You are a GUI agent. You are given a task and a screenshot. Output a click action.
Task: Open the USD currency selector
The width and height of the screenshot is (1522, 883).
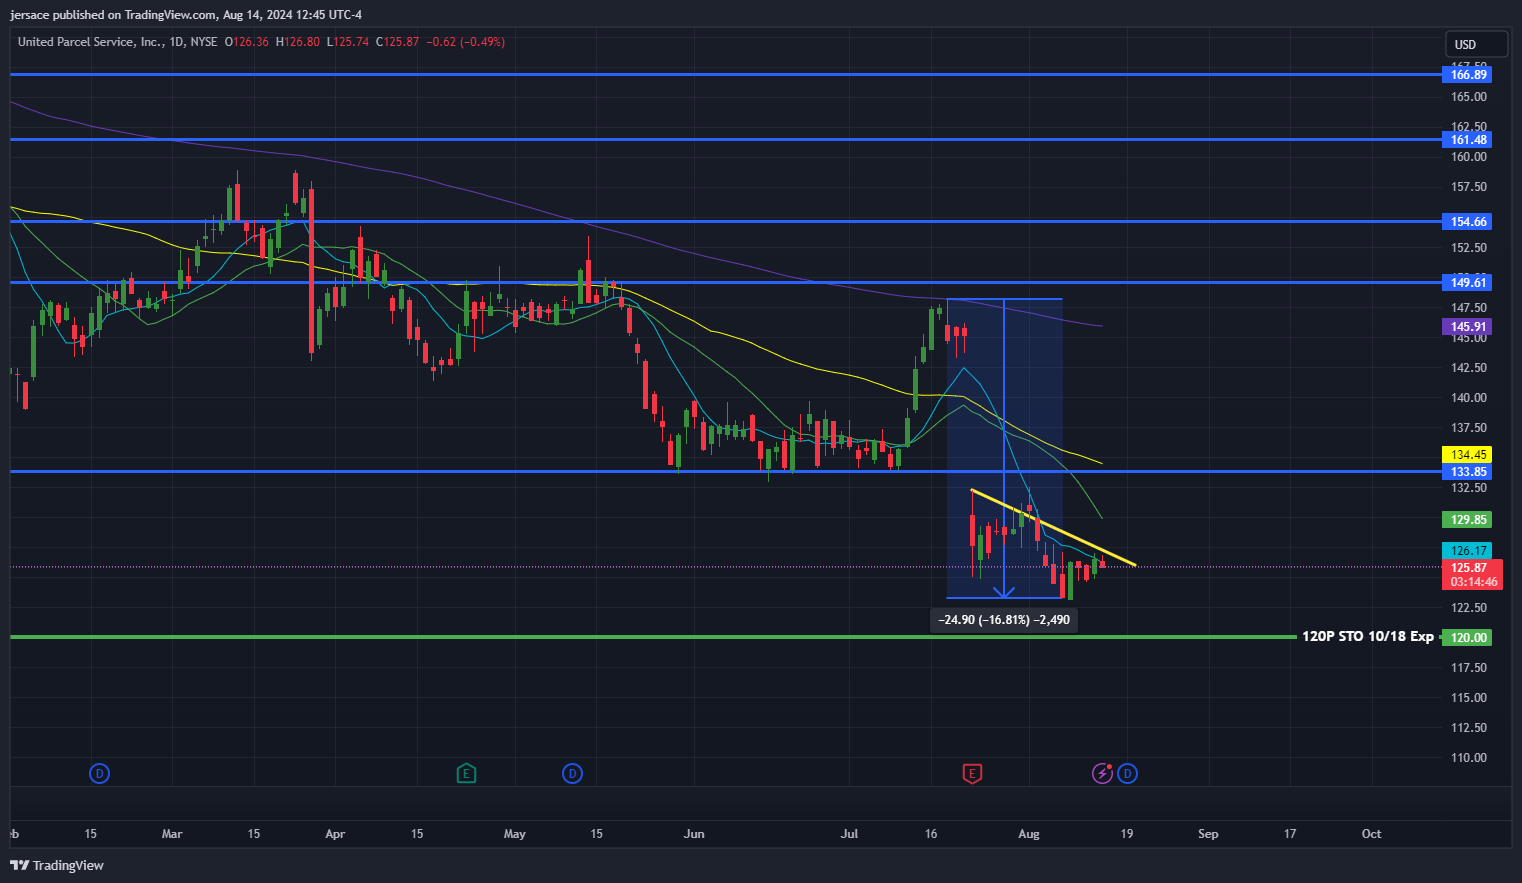click(1476, 44)
